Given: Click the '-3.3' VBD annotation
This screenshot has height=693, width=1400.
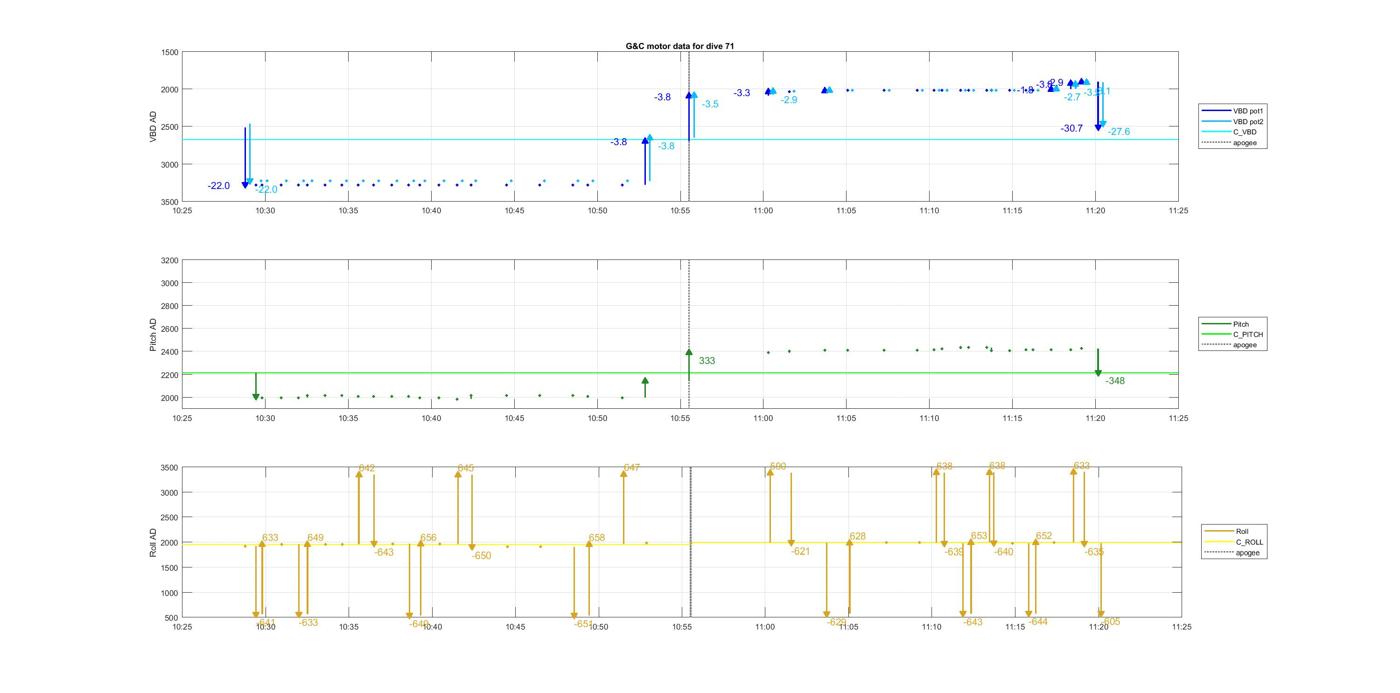Looking at the screenshot, I should tap(741, 93).
